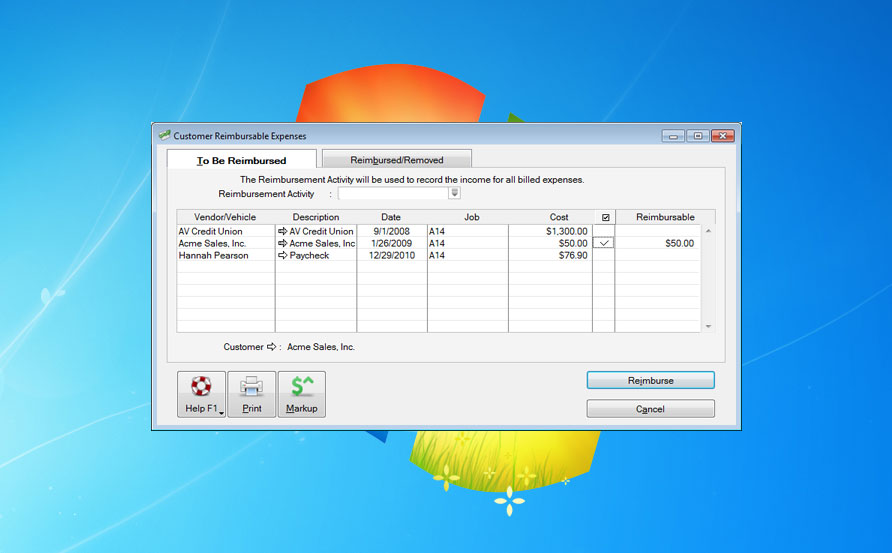Sort by Vendor/Vehicle column header

click(225, 217)
